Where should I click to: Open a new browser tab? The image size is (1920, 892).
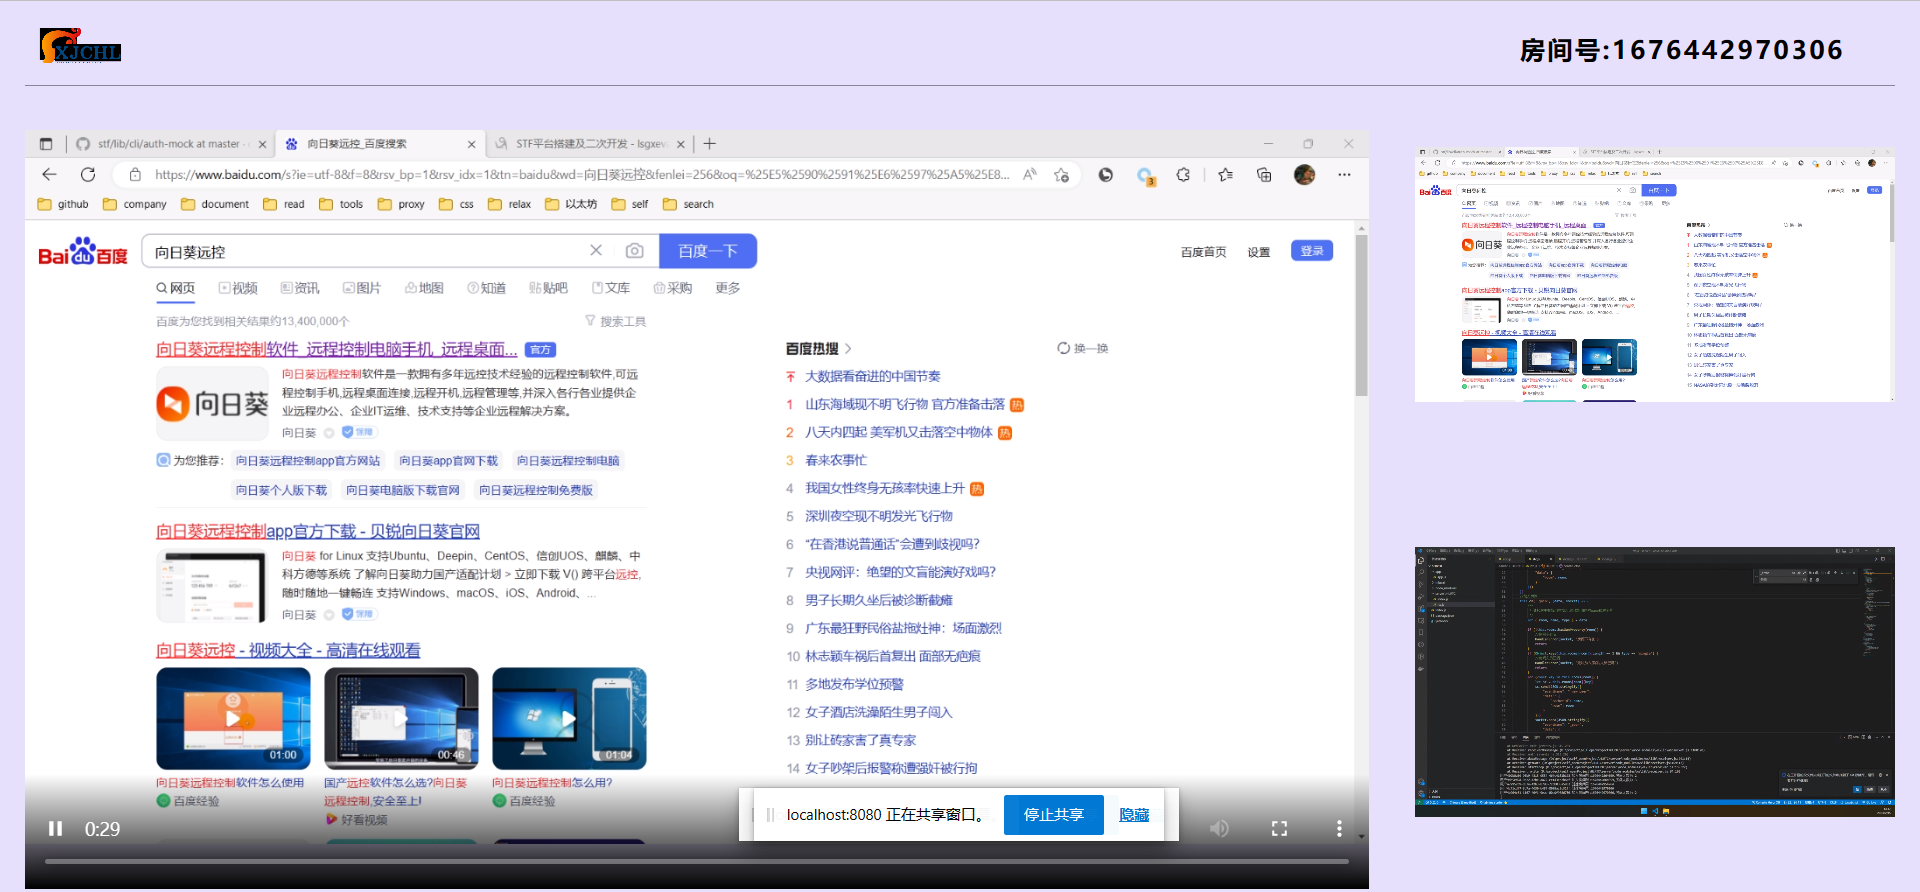709,144
